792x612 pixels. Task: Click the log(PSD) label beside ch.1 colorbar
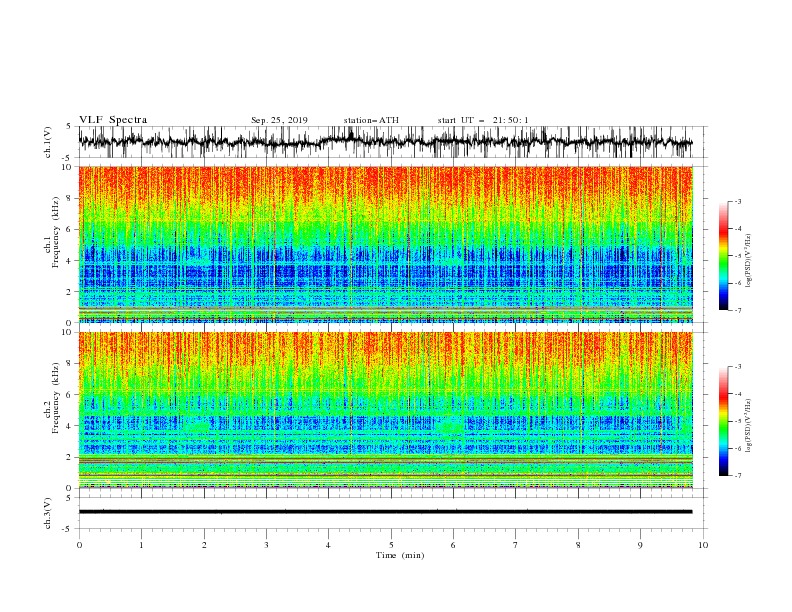coord(748,261)
